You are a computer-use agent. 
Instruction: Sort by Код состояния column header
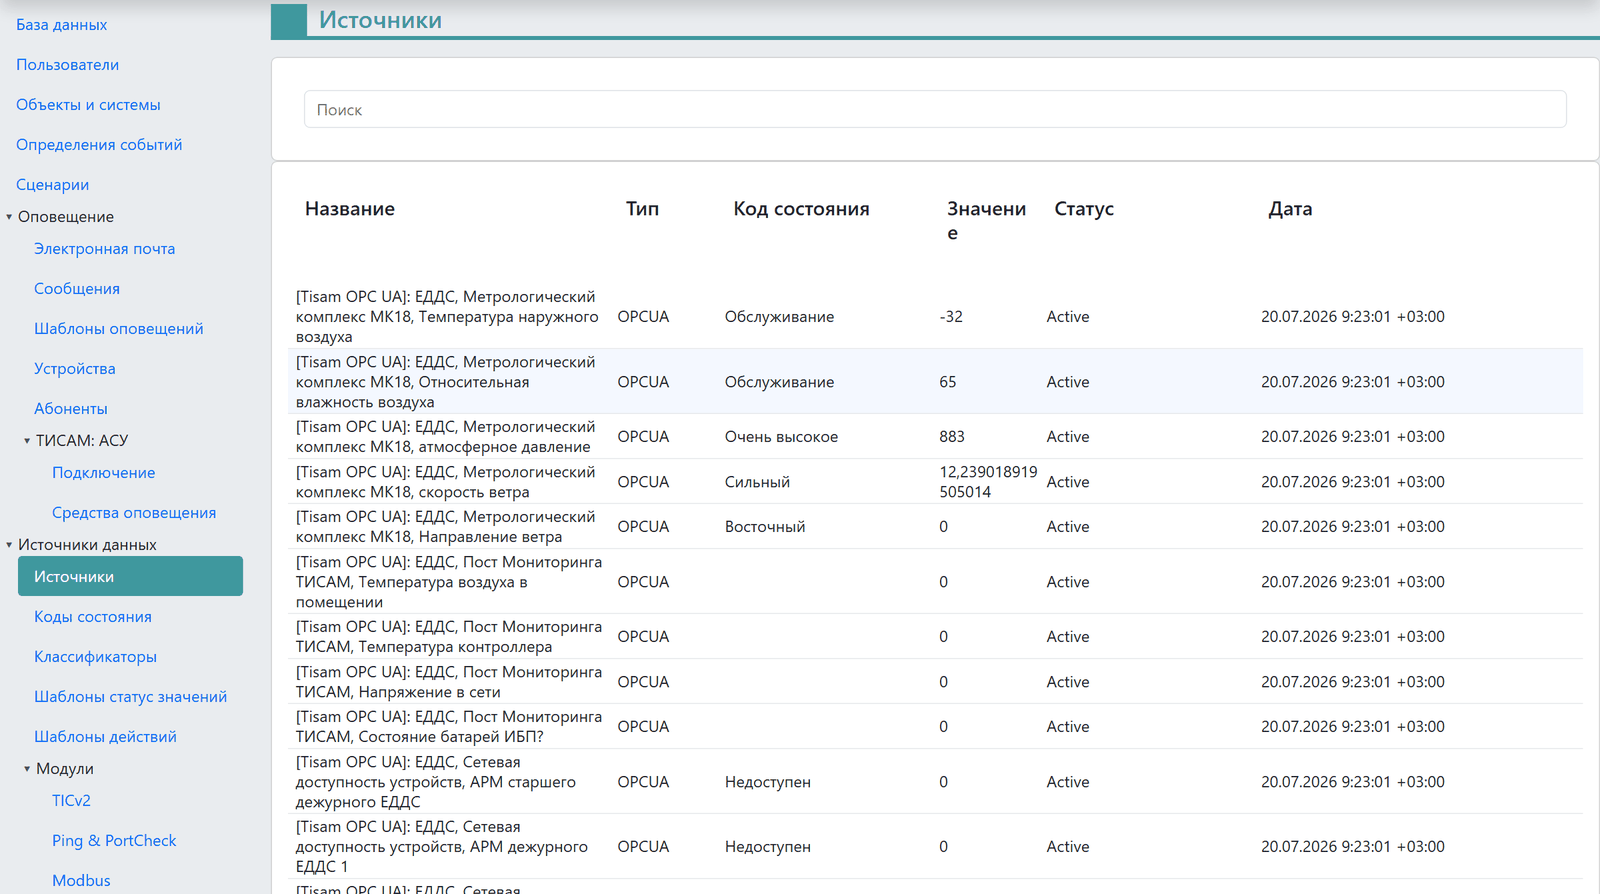pyautogui.click(x=801, y=208)
